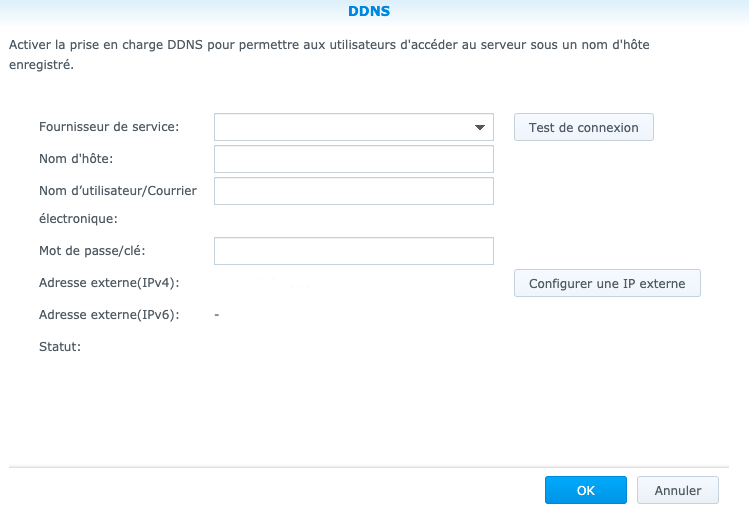
Task: Click the Fournisseur de service label
Action: click(x=109, y=127)
